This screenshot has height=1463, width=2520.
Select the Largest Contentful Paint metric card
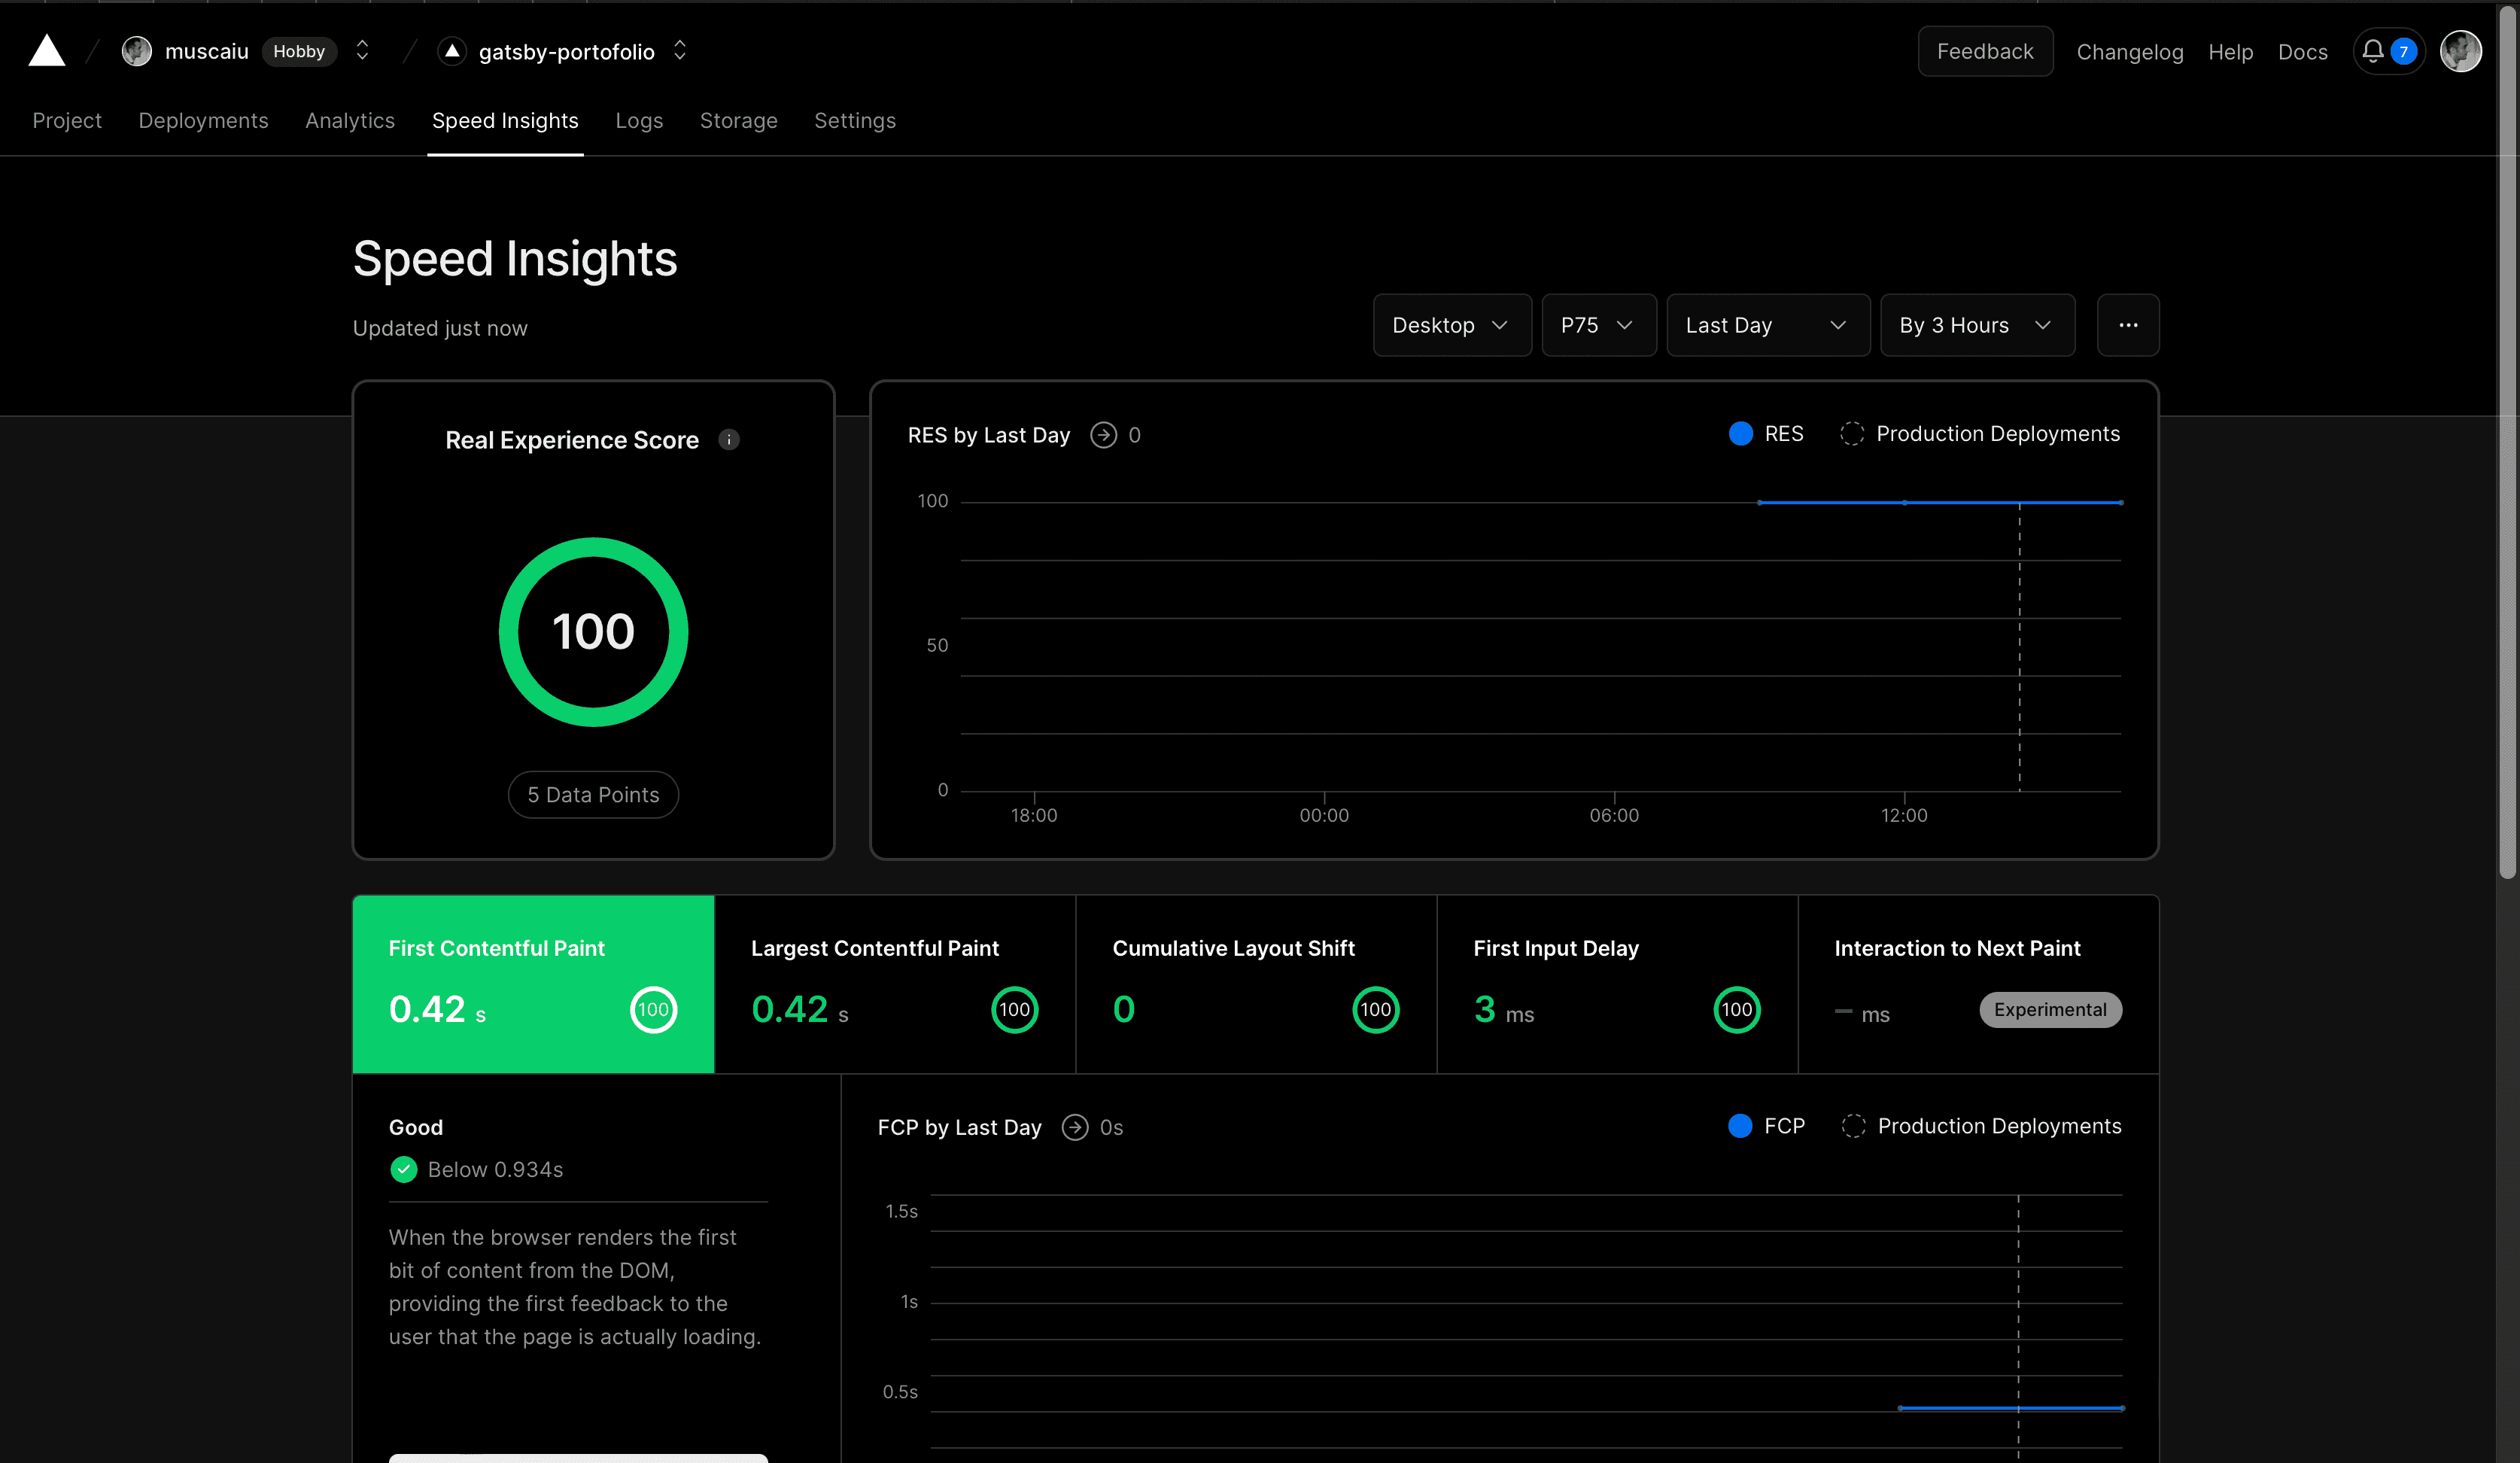pyautogui.click(x=894, y=984)
